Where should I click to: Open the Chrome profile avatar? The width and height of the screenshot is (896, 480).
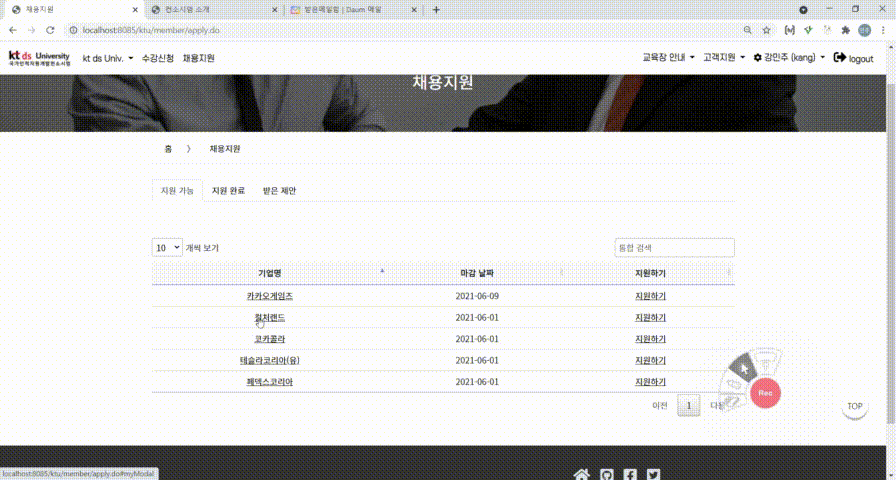pyautogui.click(x=865, y=30)
